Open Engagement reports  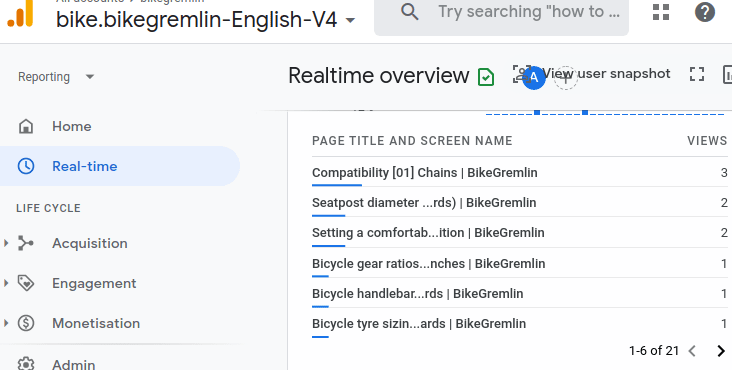click(x=94, y=283)
